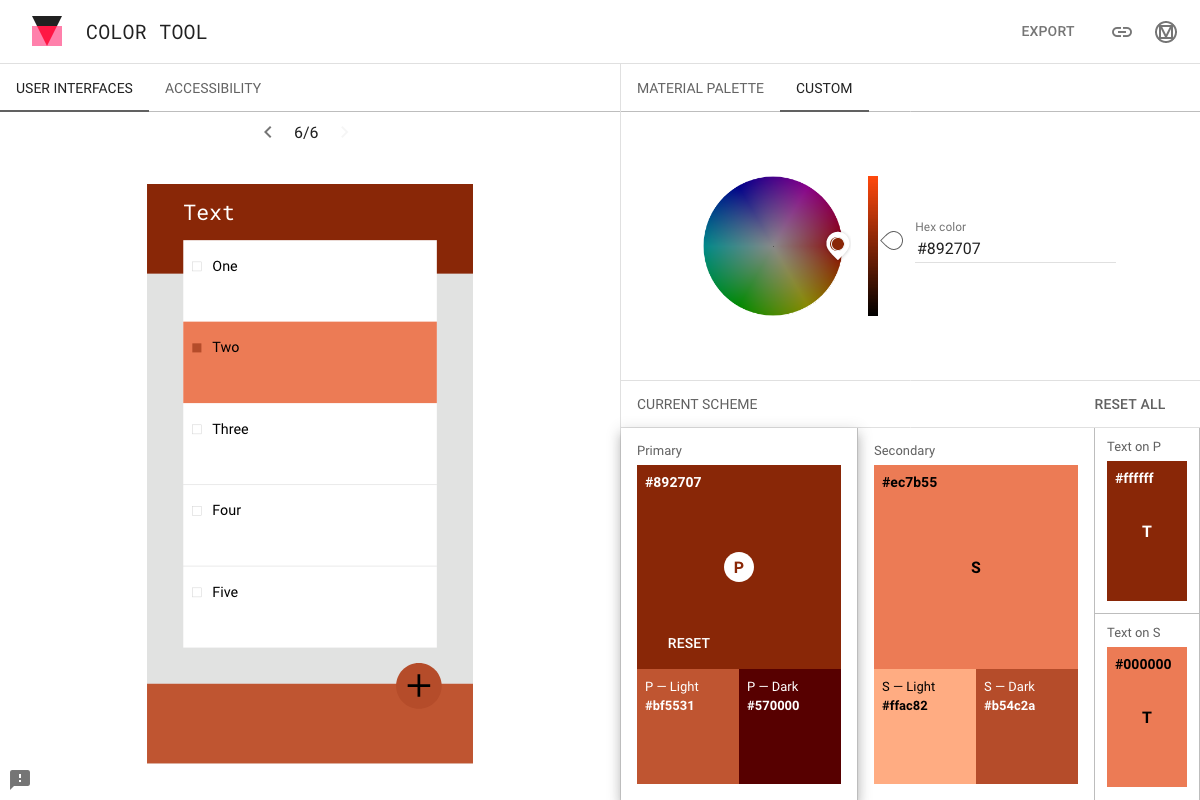Image resolution: width=1200 pixels, height=800 pixels.
Task: Go to previous preview with left chevron
Action: click(x=267, y=131)
